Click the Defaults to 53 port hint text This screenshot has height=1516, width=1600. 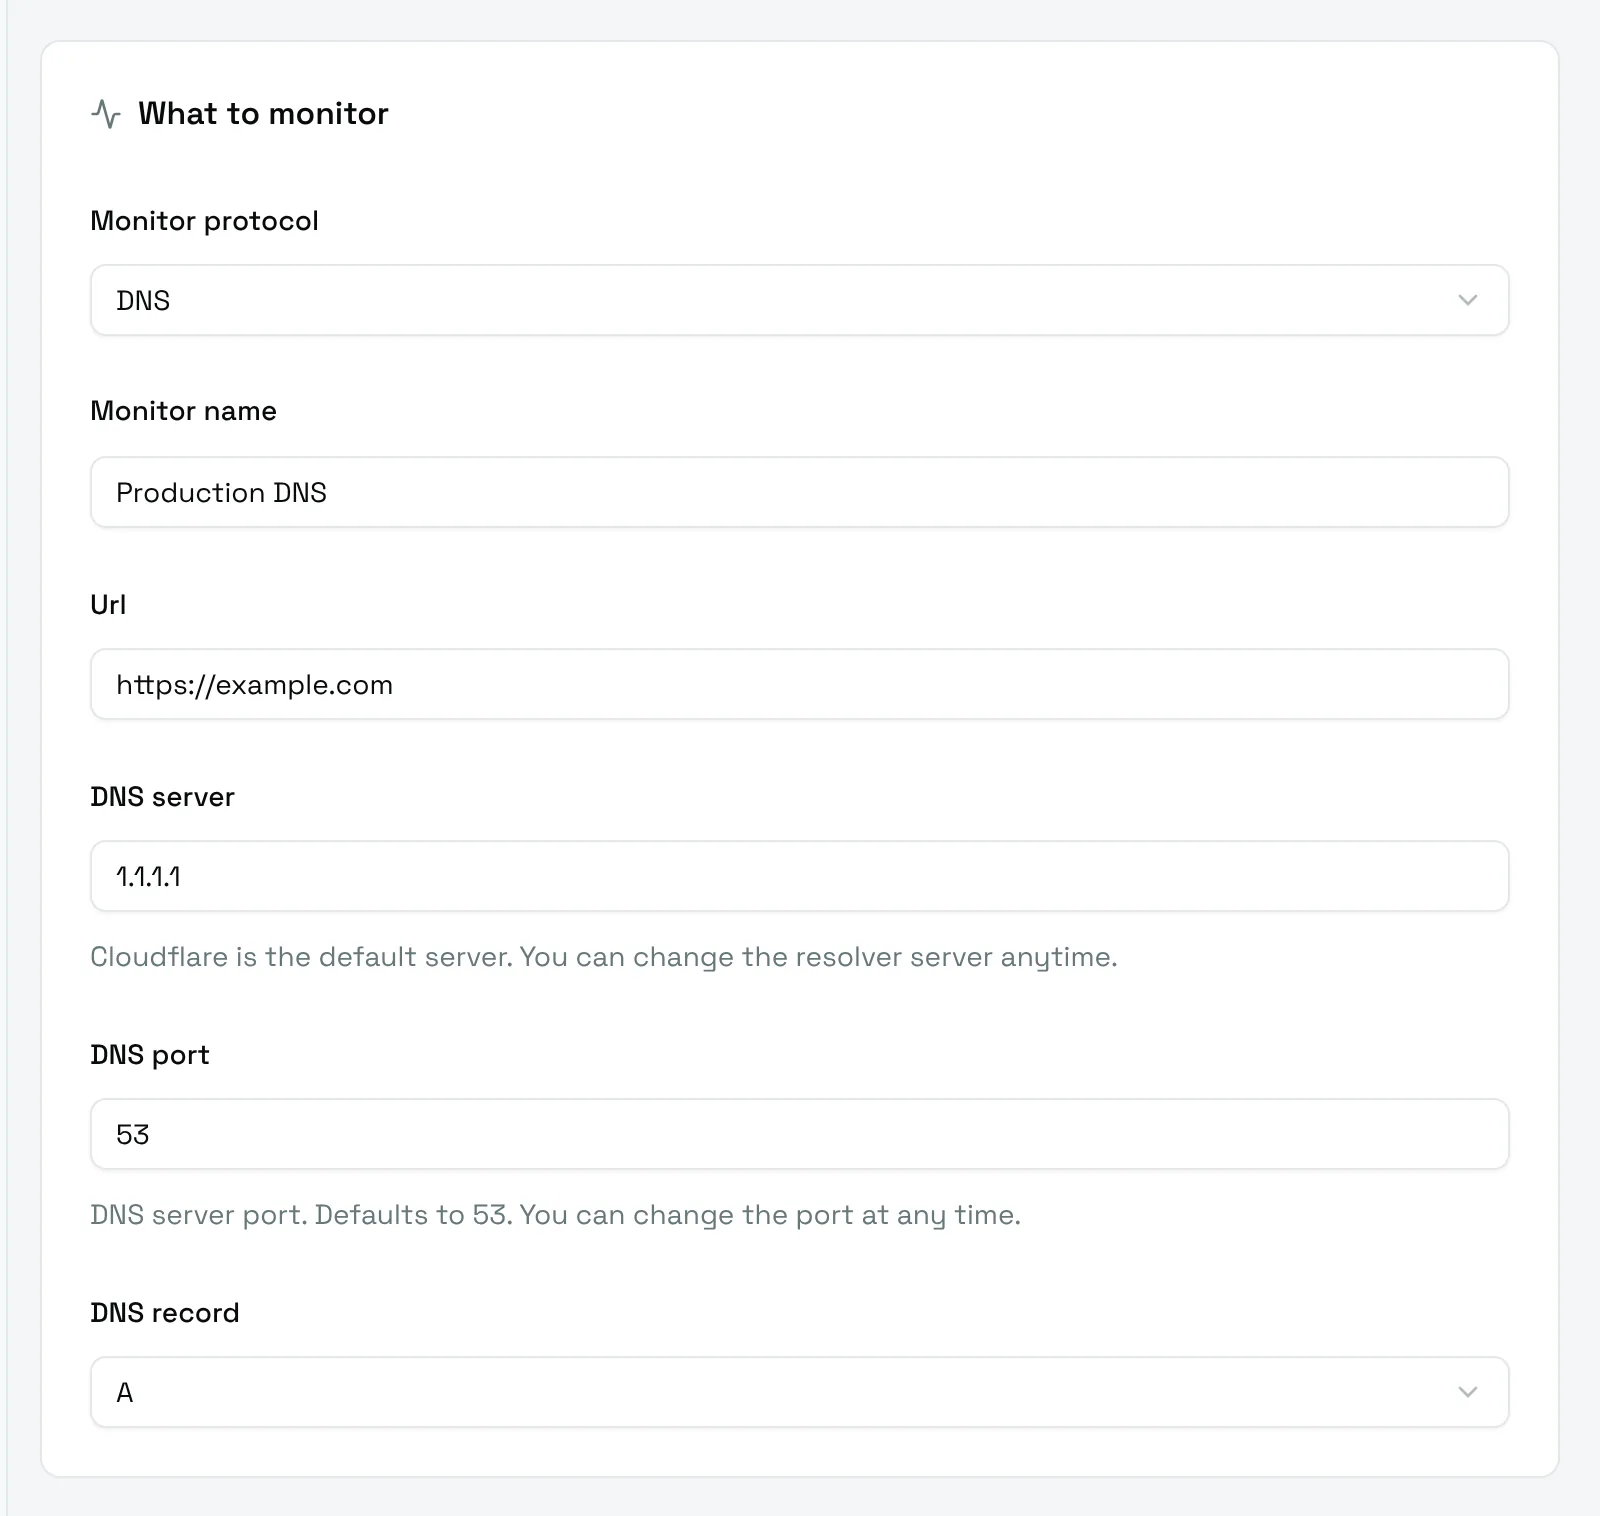pyautogui.click(x=555, y=1215)
